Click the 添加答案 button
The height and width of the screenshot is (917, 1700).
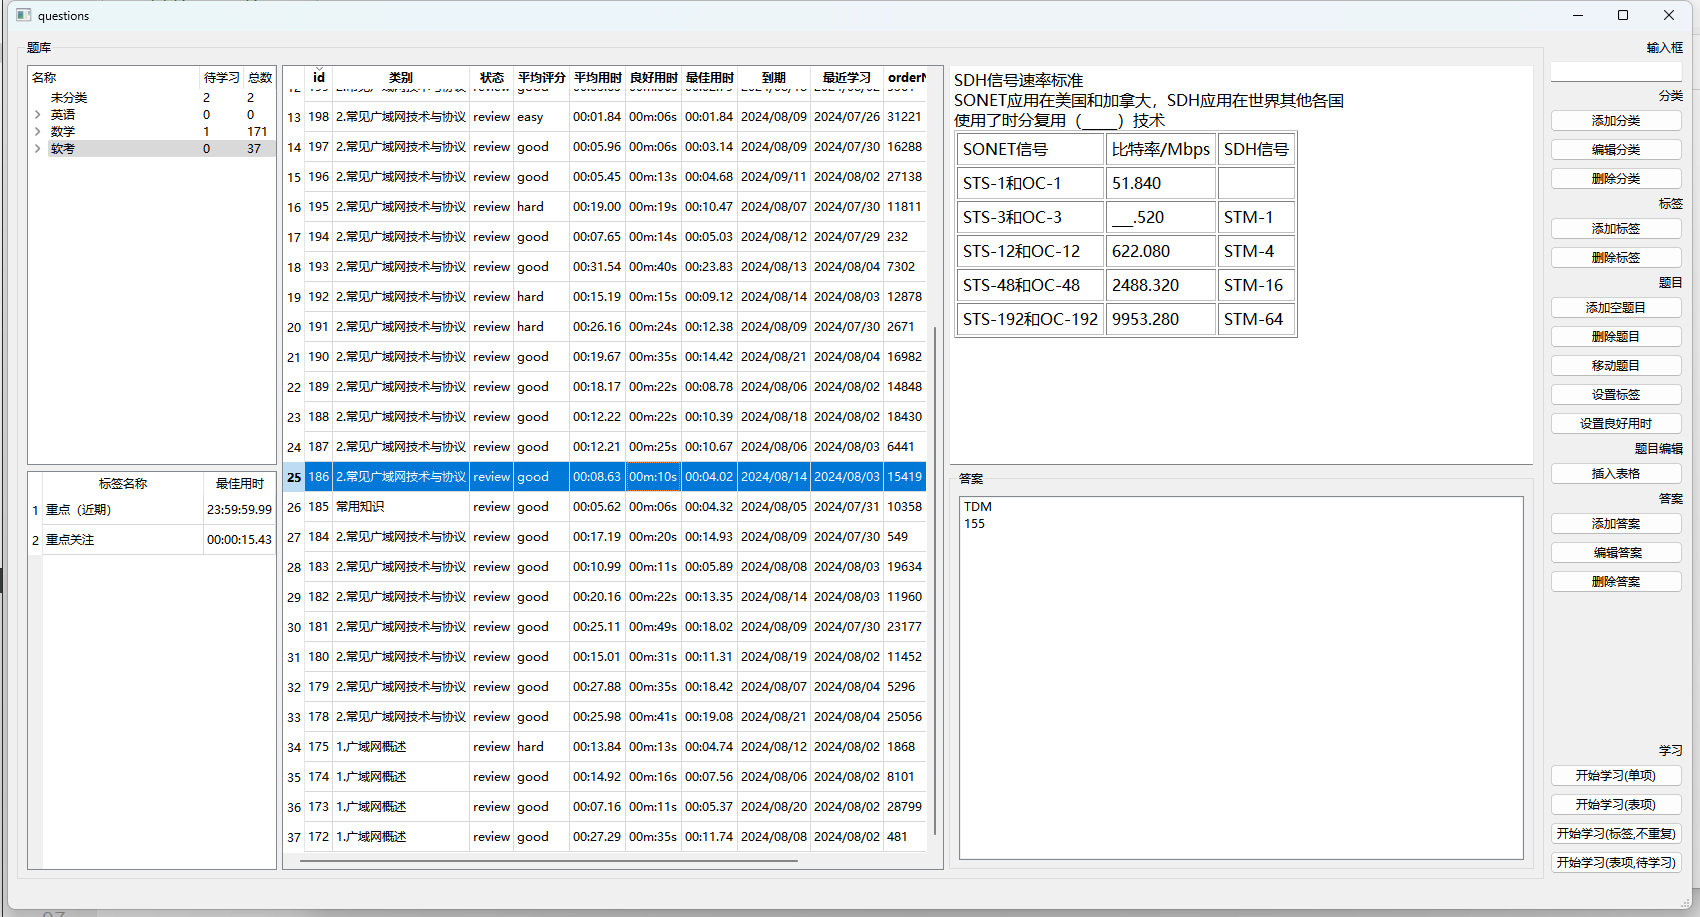pyautogui.click(x=1616, y=524)
